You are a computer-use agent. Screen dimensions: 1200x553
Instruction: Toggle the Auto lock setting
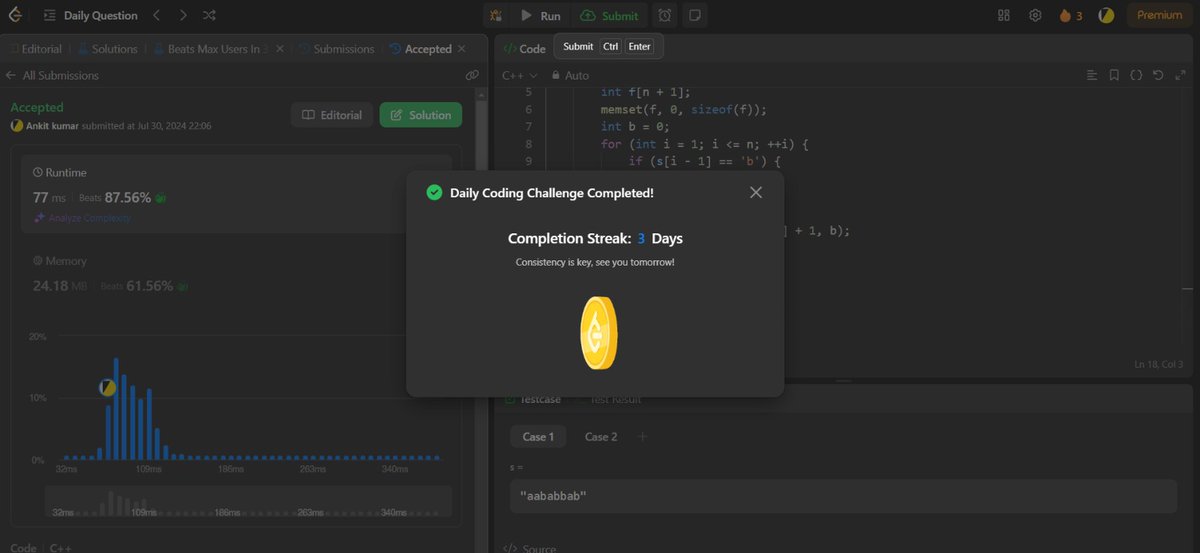[x=570, y=75]
